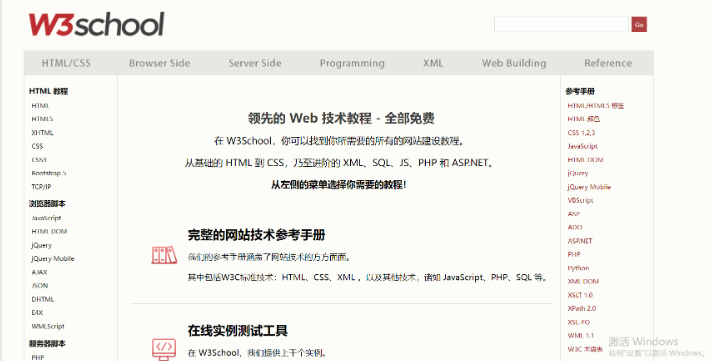The height and width of the screenshot is (361, 712).
Task: Click the 领先的 Web 技术教程 headline
Action: [x=341, y=118]
